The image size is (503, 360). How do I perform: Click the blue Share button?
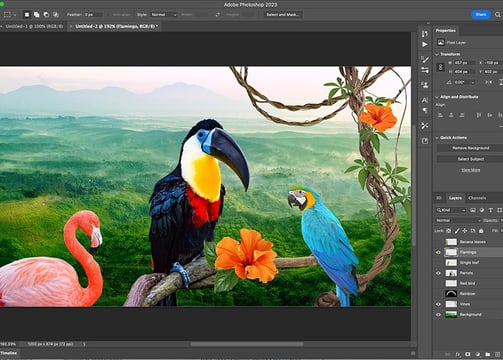coord(481,14)
